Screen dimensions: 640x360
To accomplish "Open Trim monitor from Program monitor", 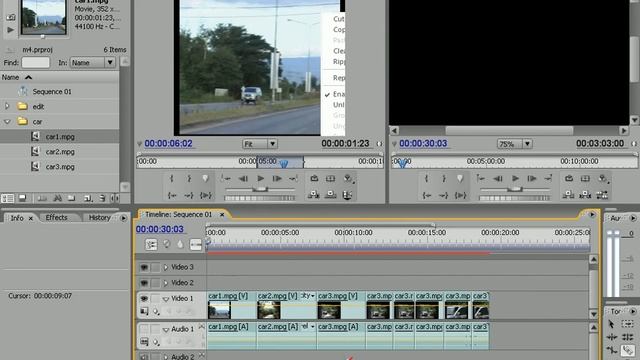I will pyautogui.click(x=602, y=195).
